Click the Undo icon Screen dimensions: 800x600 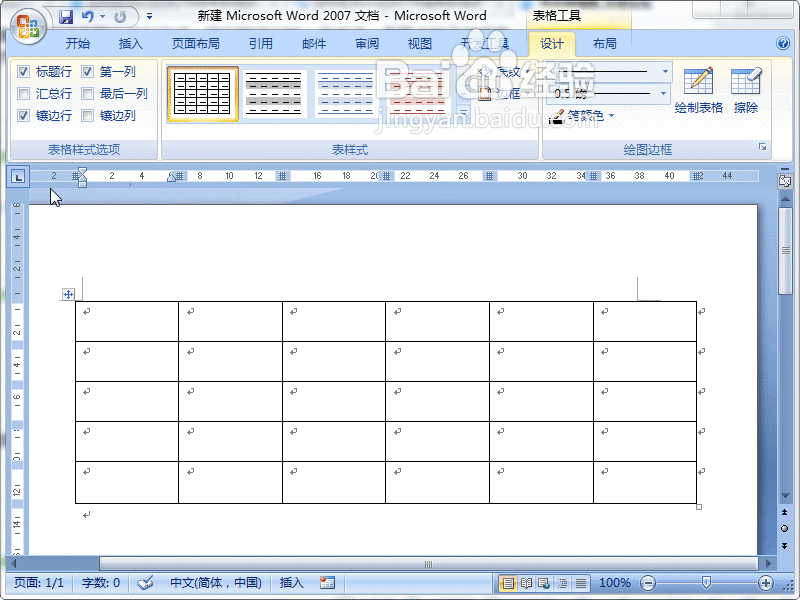click(88, 15)
